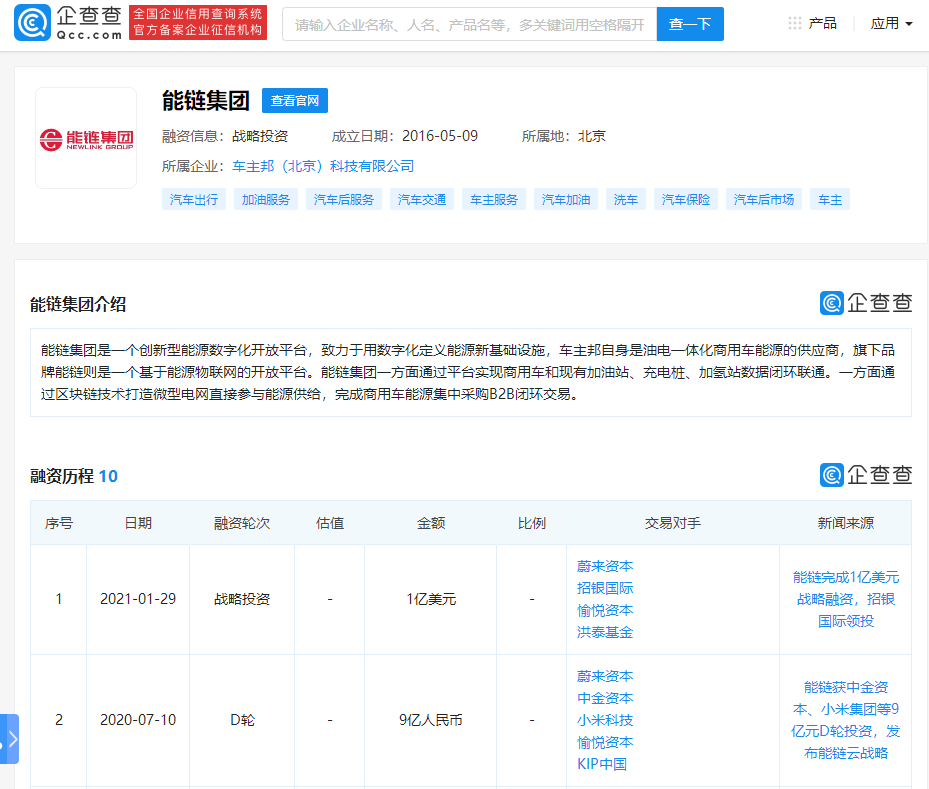Image resolution: width=929 pixels, height=789 pixels.
Task: Click the product grid icon
Action: 794,23
